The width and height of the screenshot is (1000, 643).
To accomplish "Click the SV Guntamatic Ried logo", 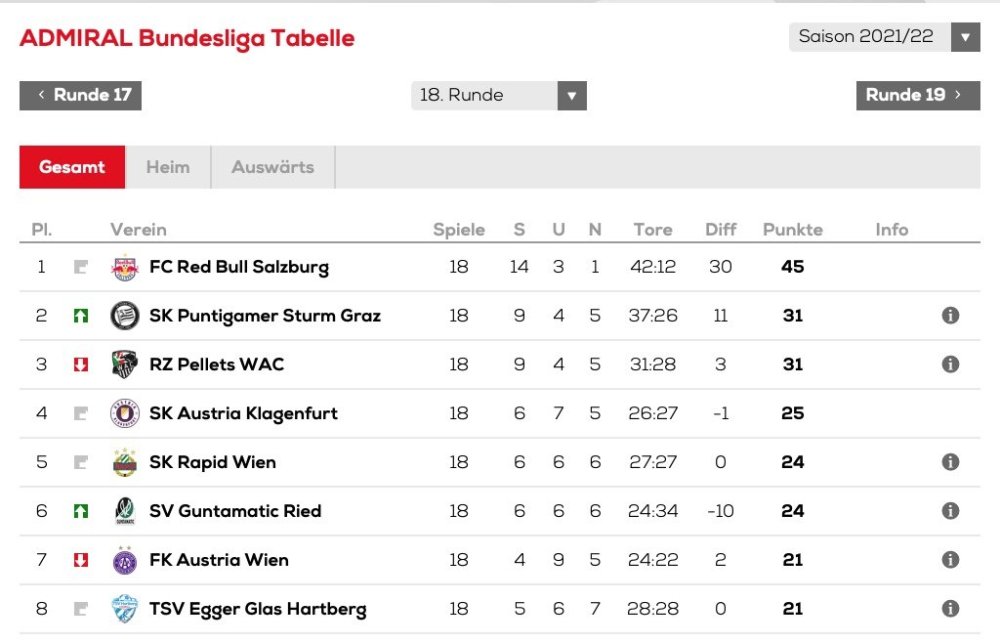I will click(x=124, y=511).
